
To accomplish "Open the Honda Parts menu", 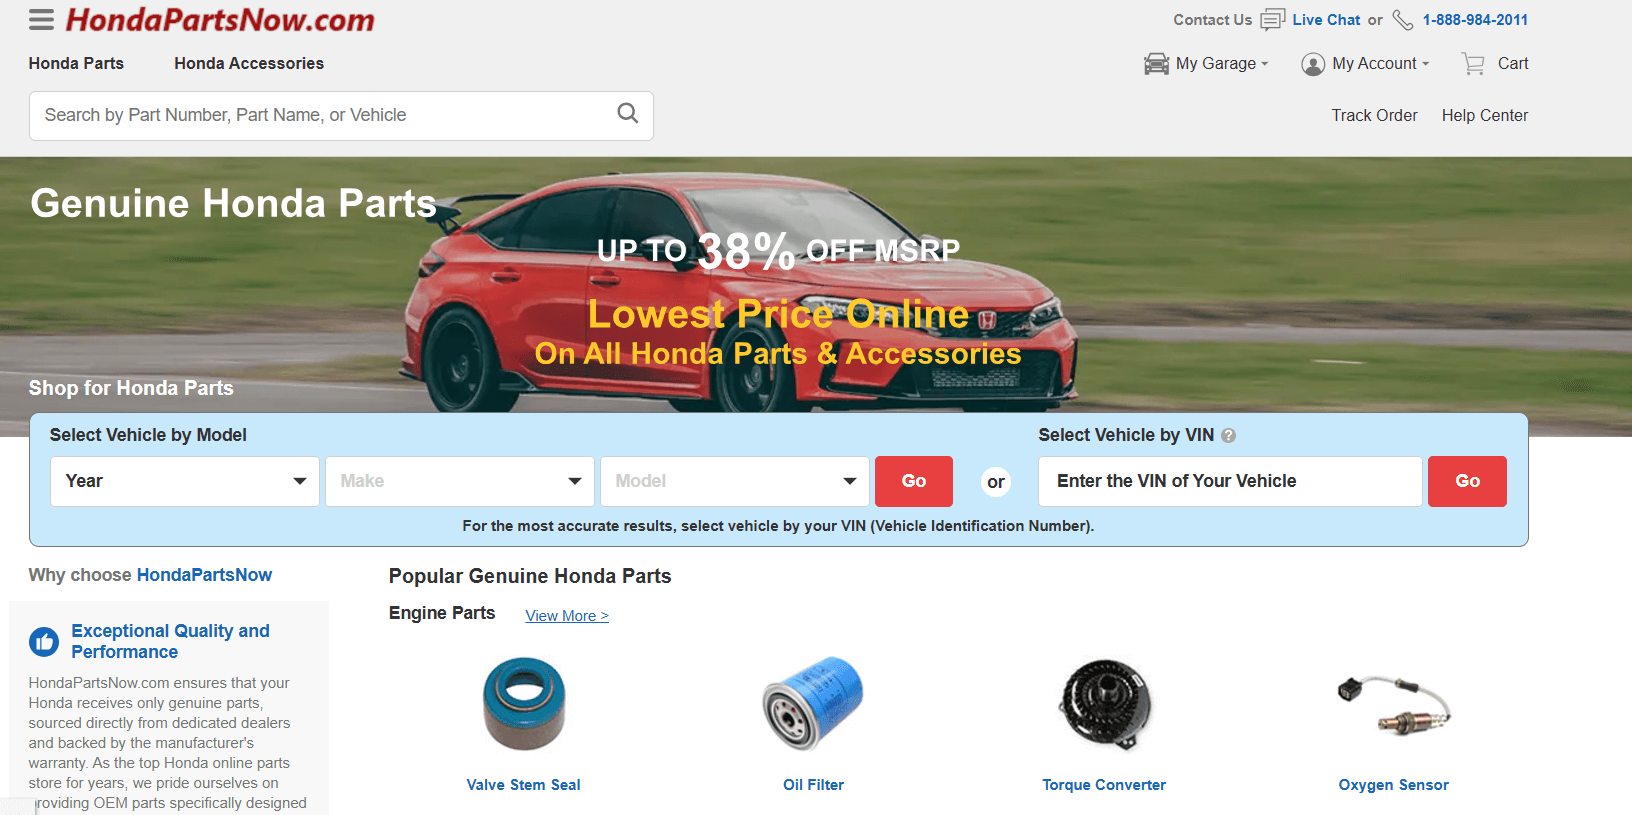I will click(x=76, y=63).
